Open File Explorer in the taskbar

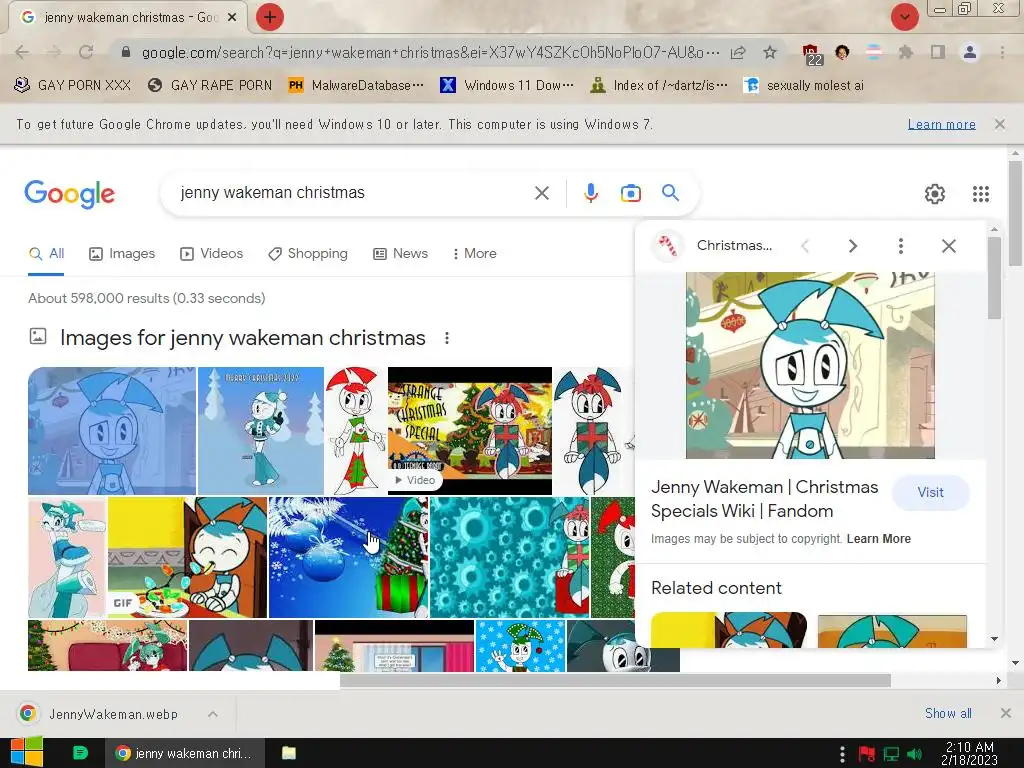pyautogui.click(x=289, y=753)
